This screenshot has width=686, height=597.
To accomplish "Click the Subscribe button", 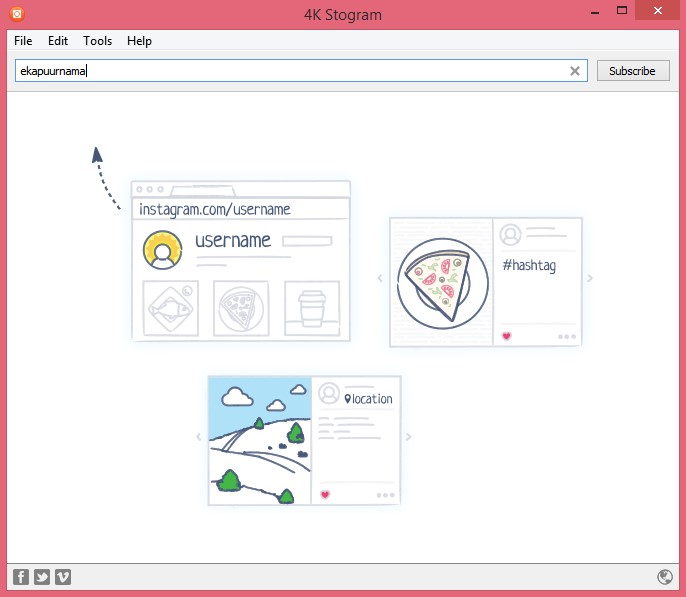I will click(633, 71).
